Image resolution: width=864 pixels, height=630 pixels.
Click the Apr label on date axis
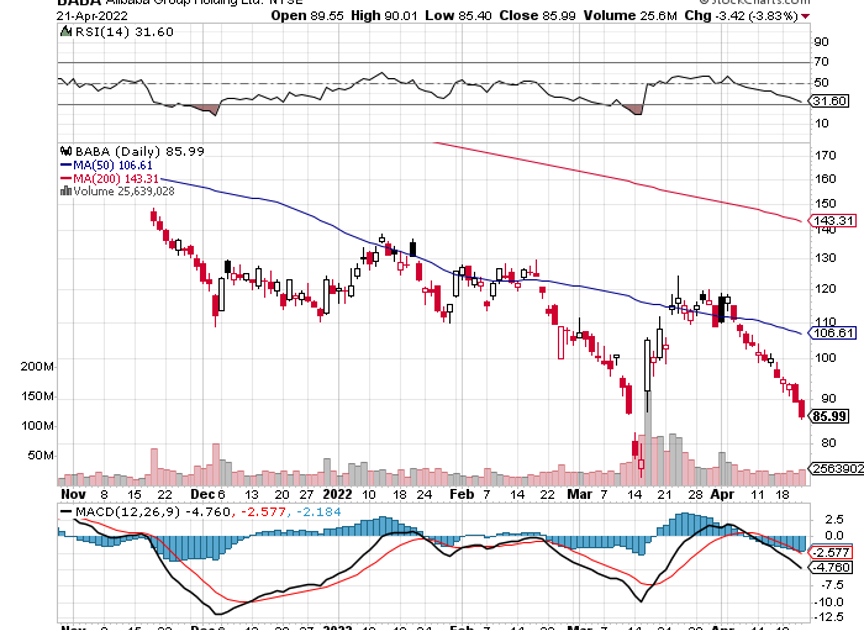[722, 494]
